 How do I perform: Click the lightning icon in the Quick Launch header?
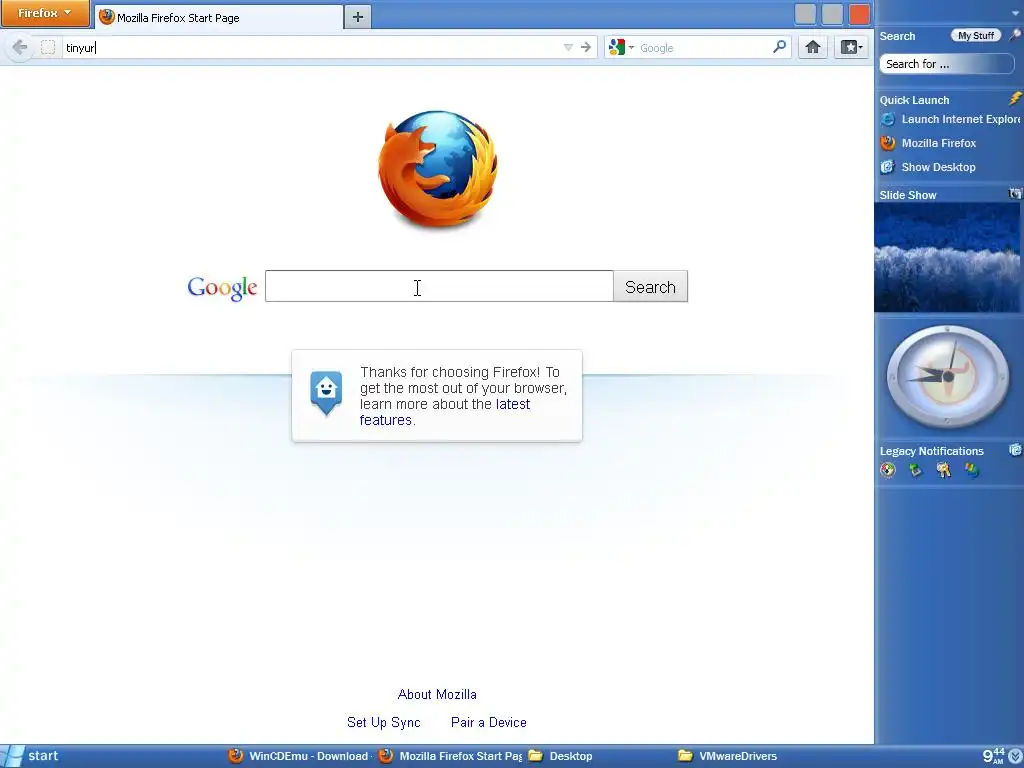tap(1015, 99)
